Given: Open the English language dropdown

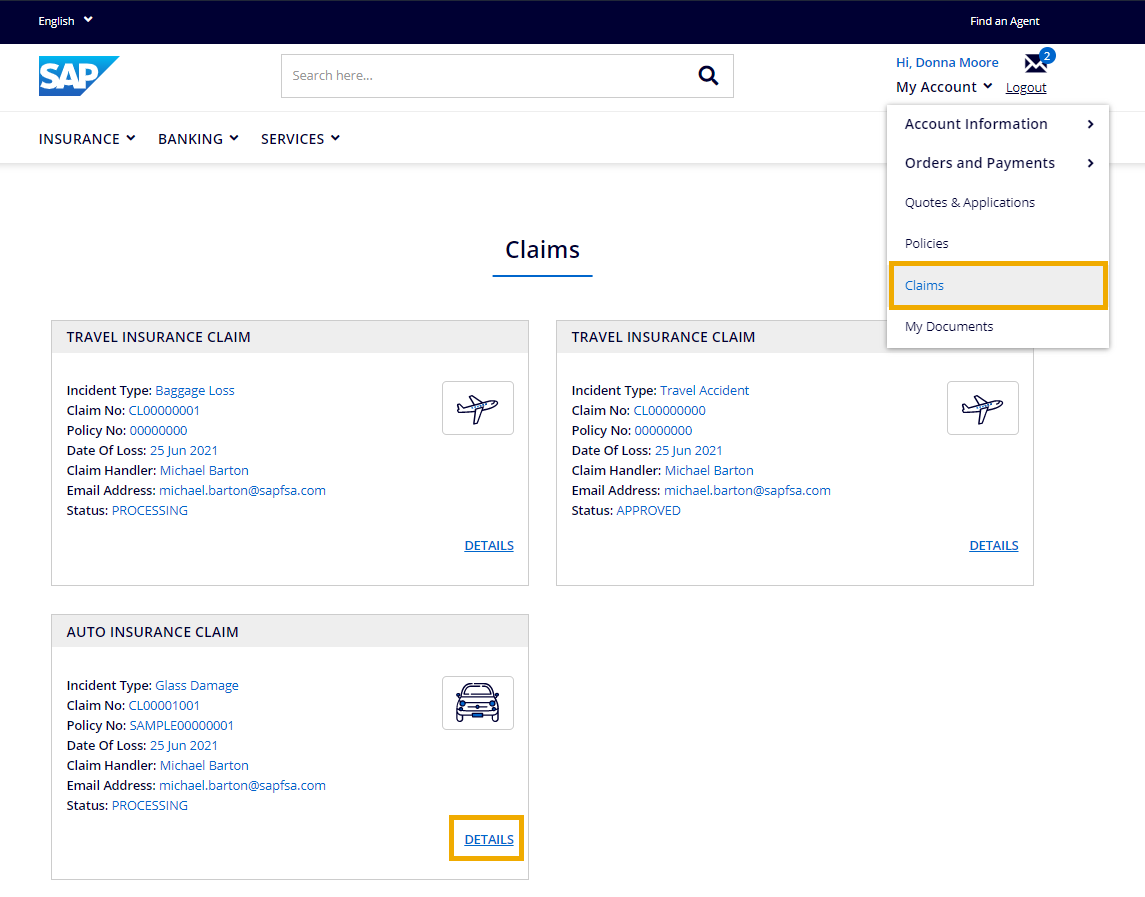Looking at the screenshot, I should click(65, 21).
